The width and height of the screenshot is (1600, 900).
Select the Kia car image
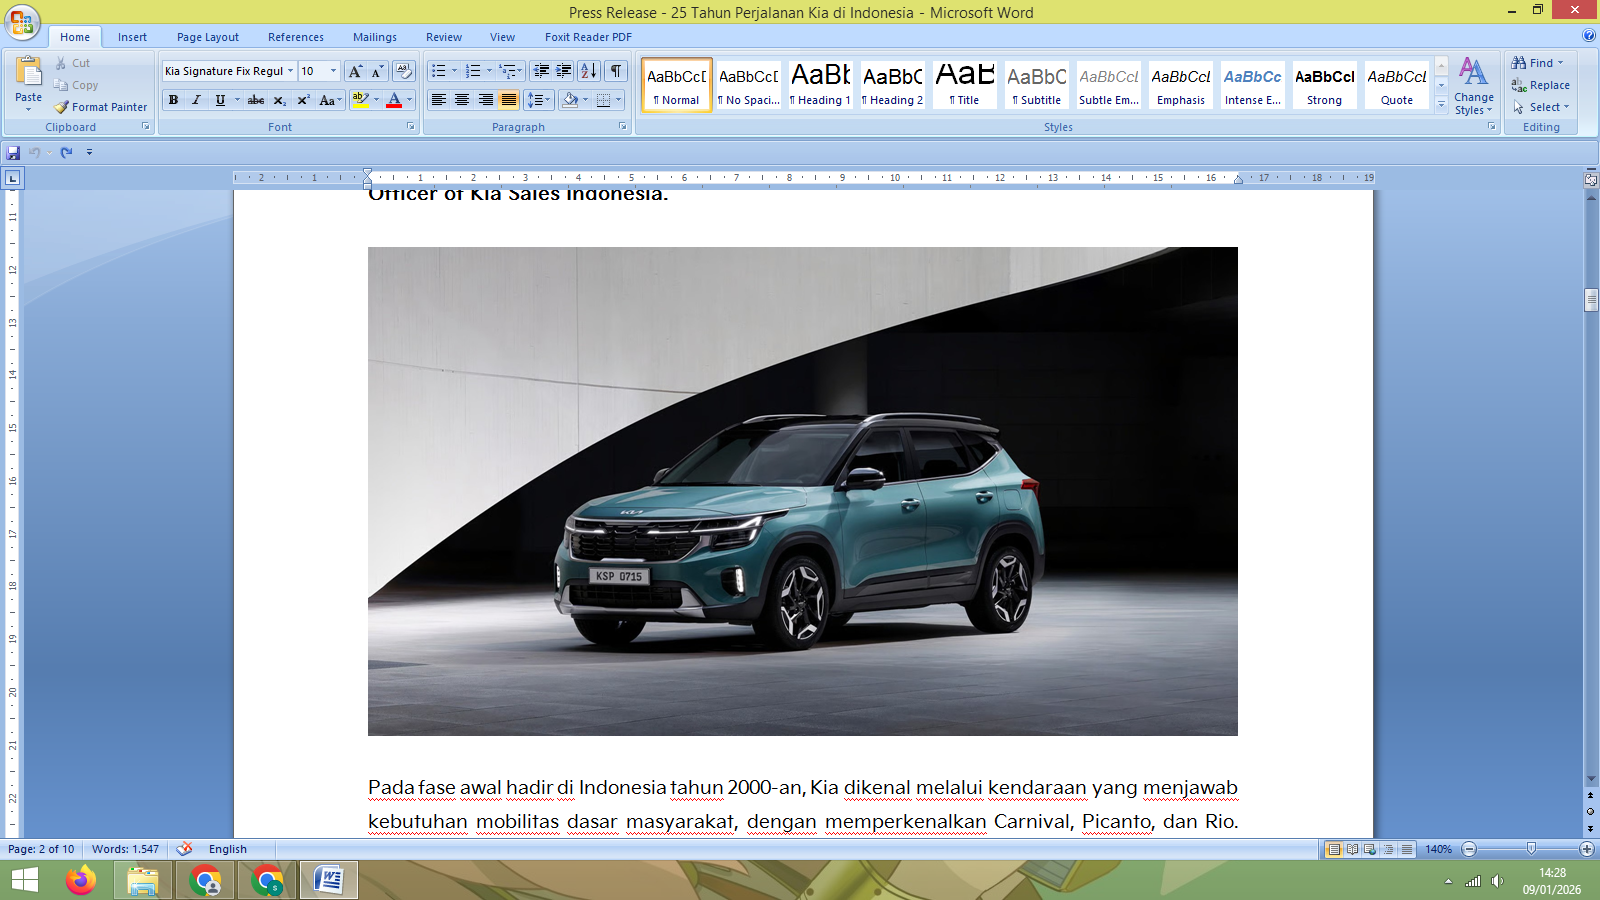pyautogui.click(x=803, y=491)
